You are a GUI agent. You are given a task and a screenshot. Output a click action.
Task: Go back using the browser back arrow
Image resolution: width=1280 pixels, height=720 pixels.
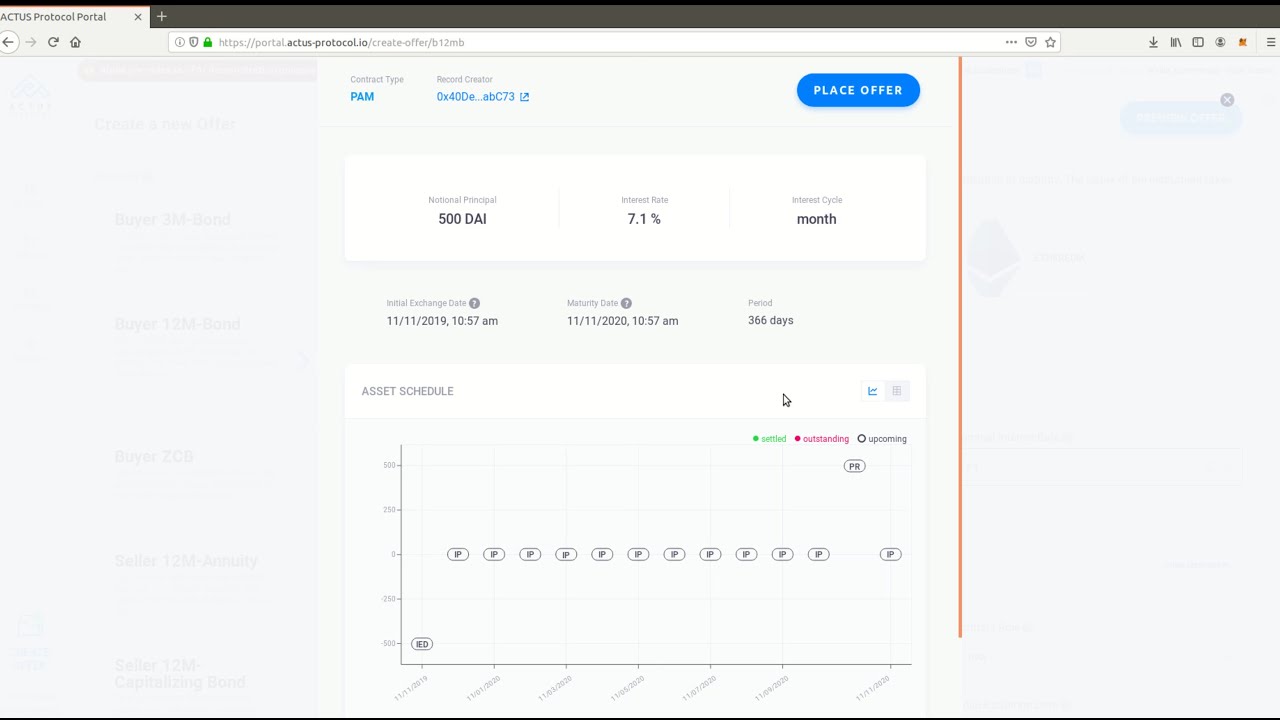(x=8, y=42)
